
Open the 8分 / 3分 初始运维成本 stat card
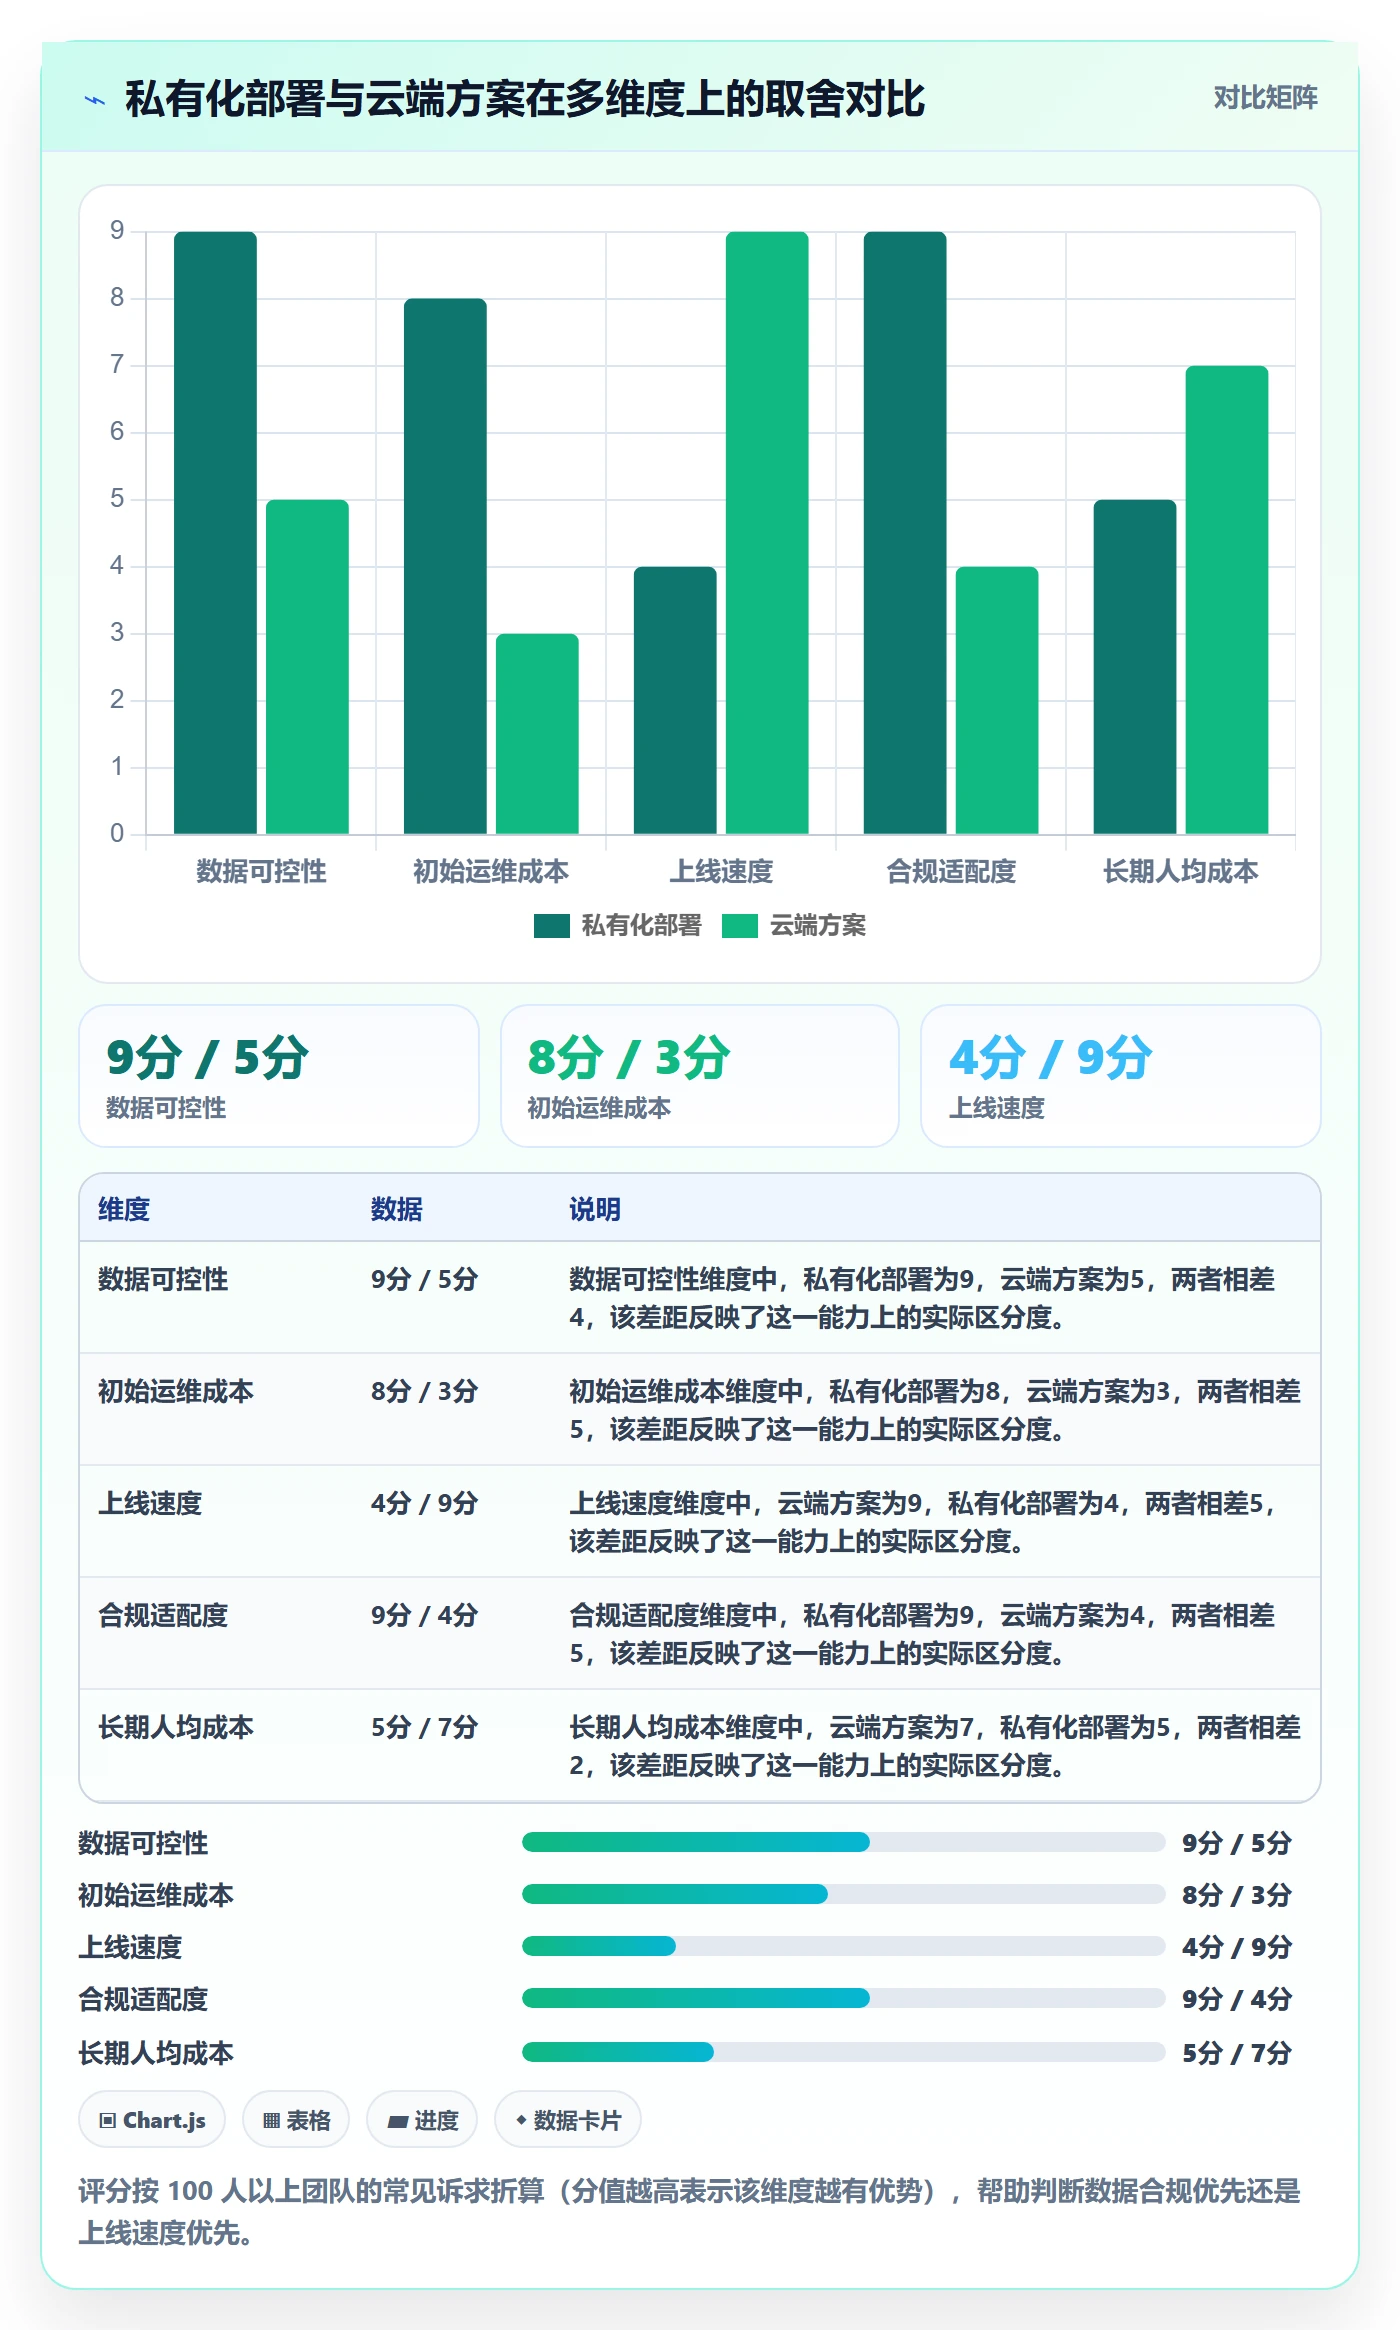[700, 1076]
